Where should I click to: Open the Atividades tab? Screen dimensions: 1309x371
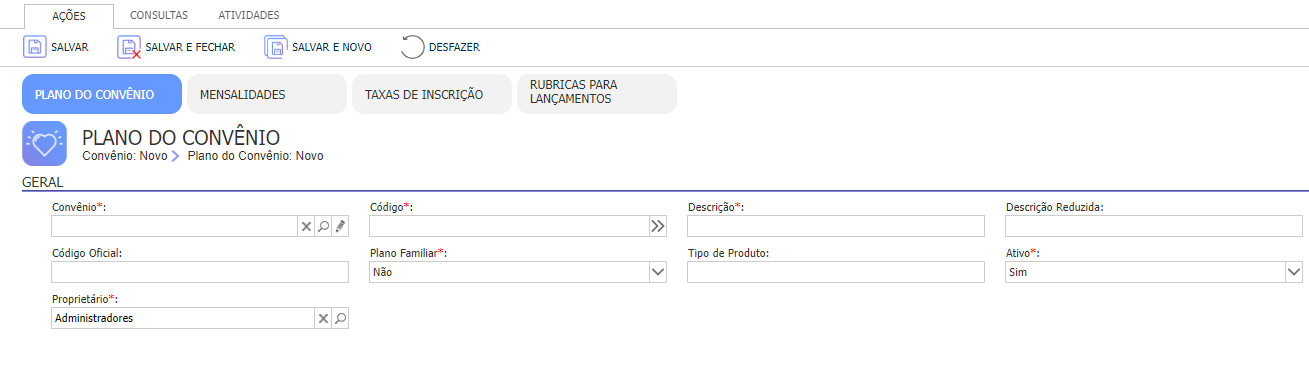249,15
